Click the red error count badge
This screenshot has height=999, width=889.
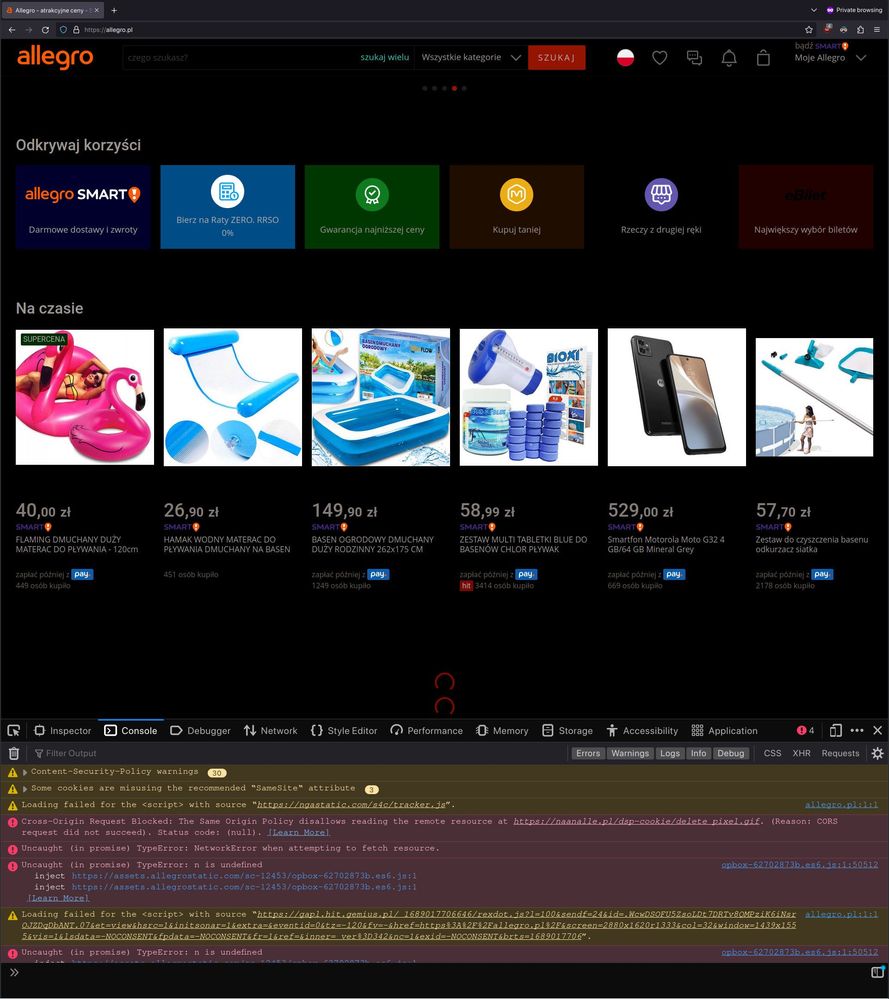tap(806, 731)
